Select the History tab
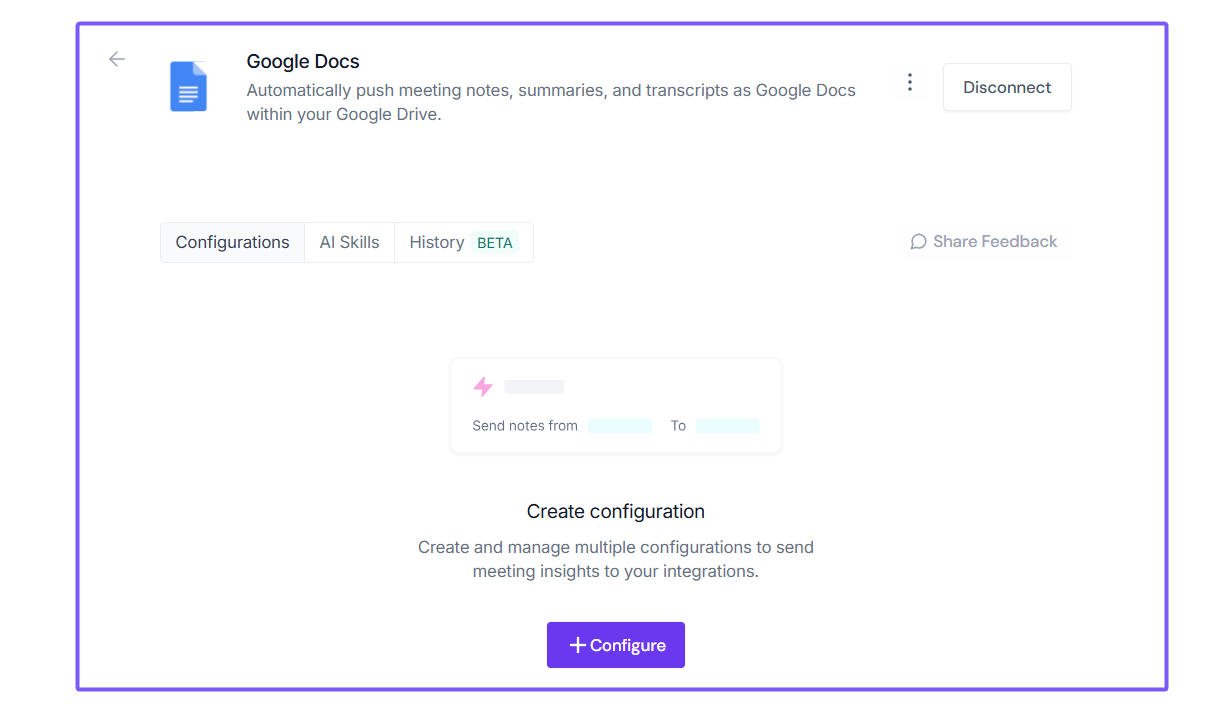Image resolution: width=1232 pixels, height=708 pixels. [436, 242]
